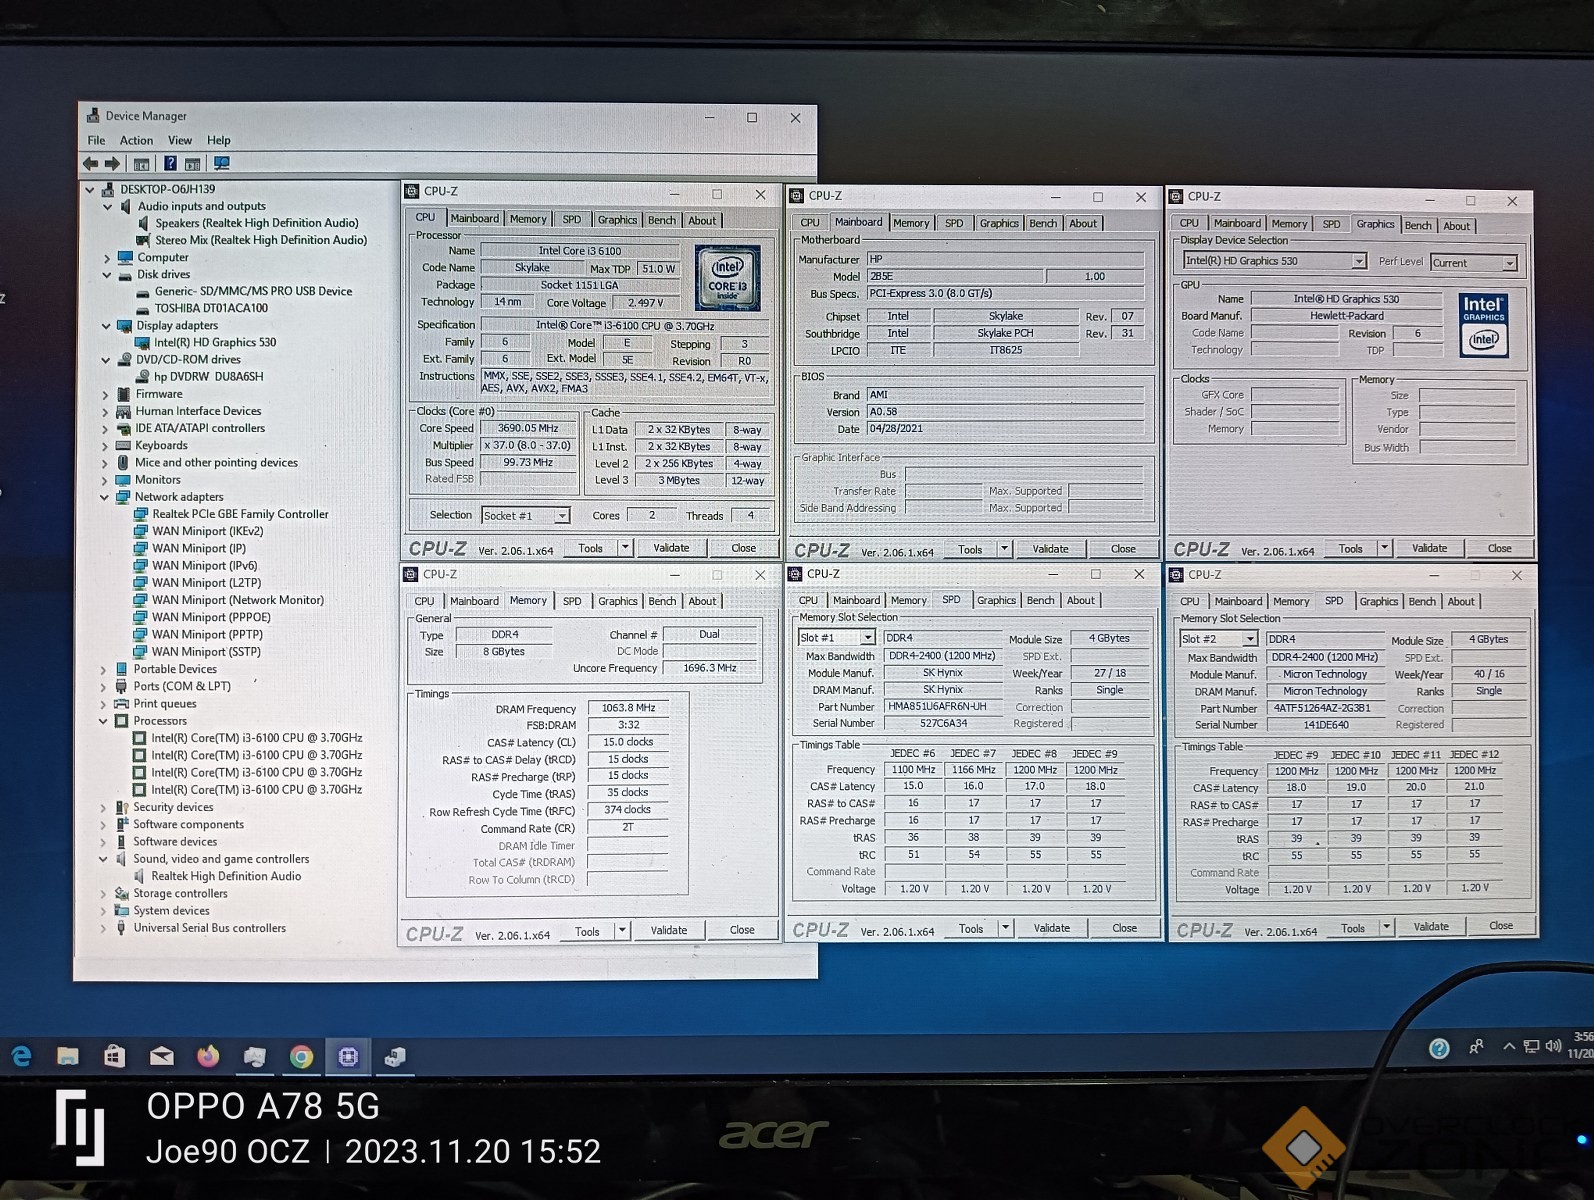Open the Mail app from the taskbar

[161, 1056]
